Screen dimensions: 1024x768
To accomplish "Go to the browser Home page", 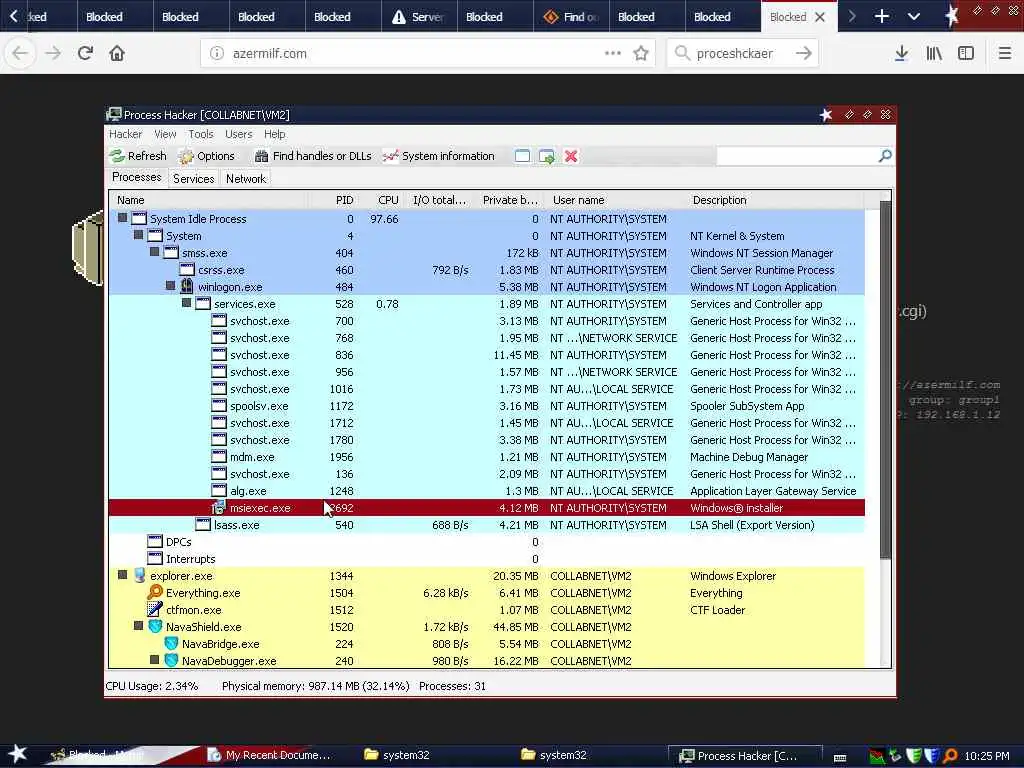I will click(117, 53).
